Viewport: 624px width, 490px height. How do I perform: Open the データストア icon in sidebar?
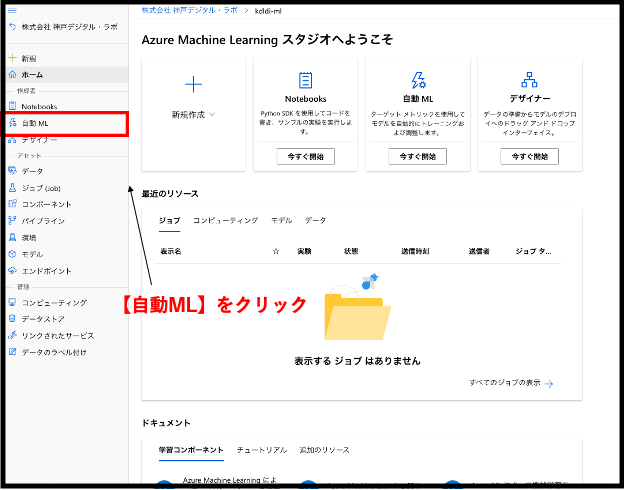13,319
